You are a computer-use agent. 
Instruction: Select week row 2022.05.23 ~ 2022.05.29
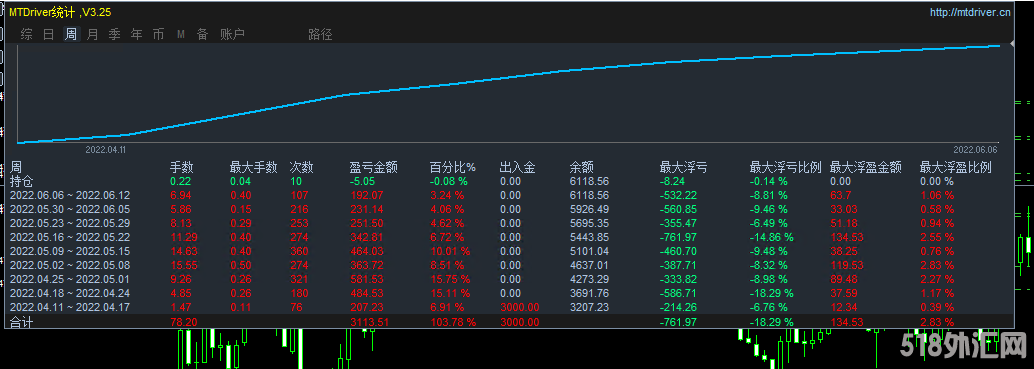point(71,222)
